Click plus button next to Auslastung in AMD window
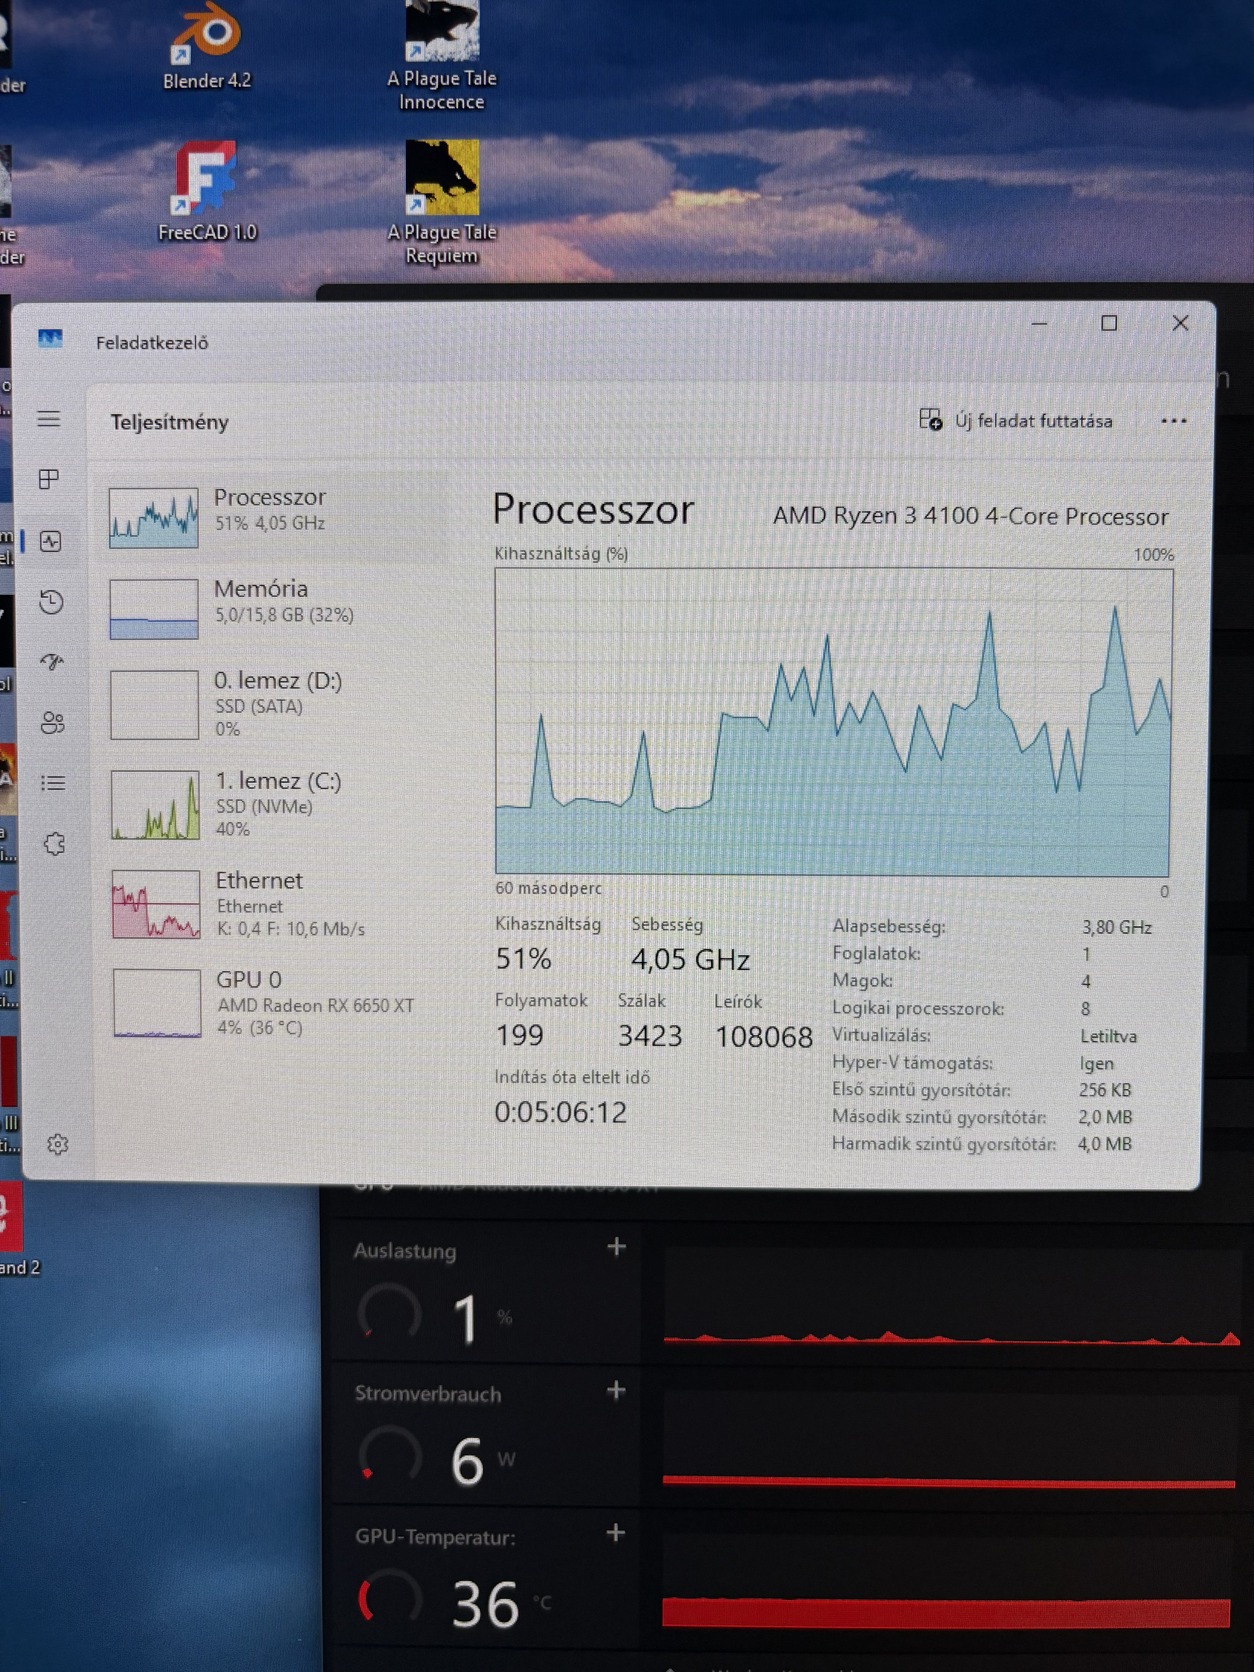This screenshot has width=1254, height=1672. 617,1247
